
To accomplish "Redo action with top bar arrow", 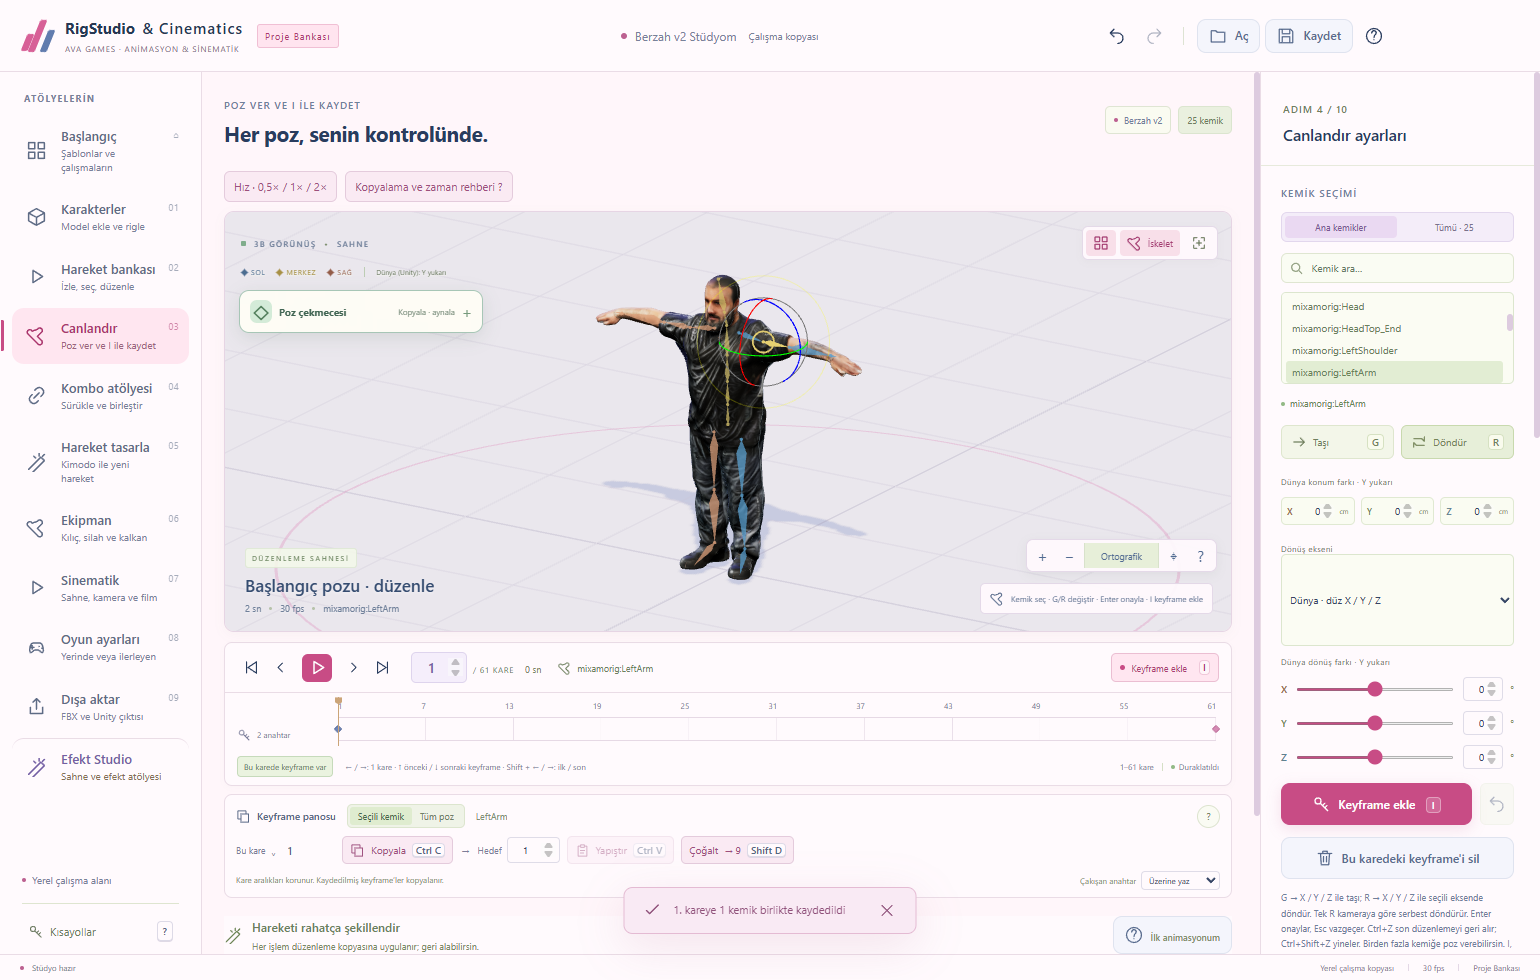I will tap(1154, 36).
